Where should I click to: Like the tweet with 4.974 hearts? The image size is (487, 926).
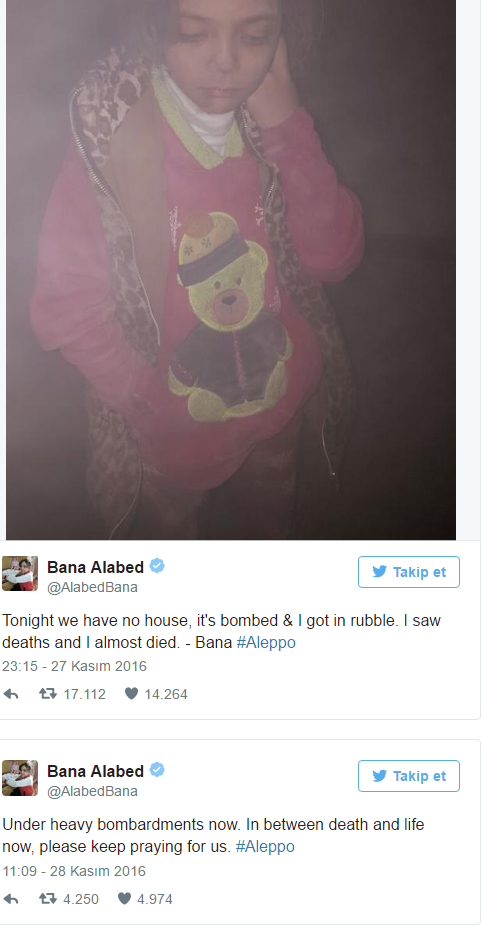(124, 899)
